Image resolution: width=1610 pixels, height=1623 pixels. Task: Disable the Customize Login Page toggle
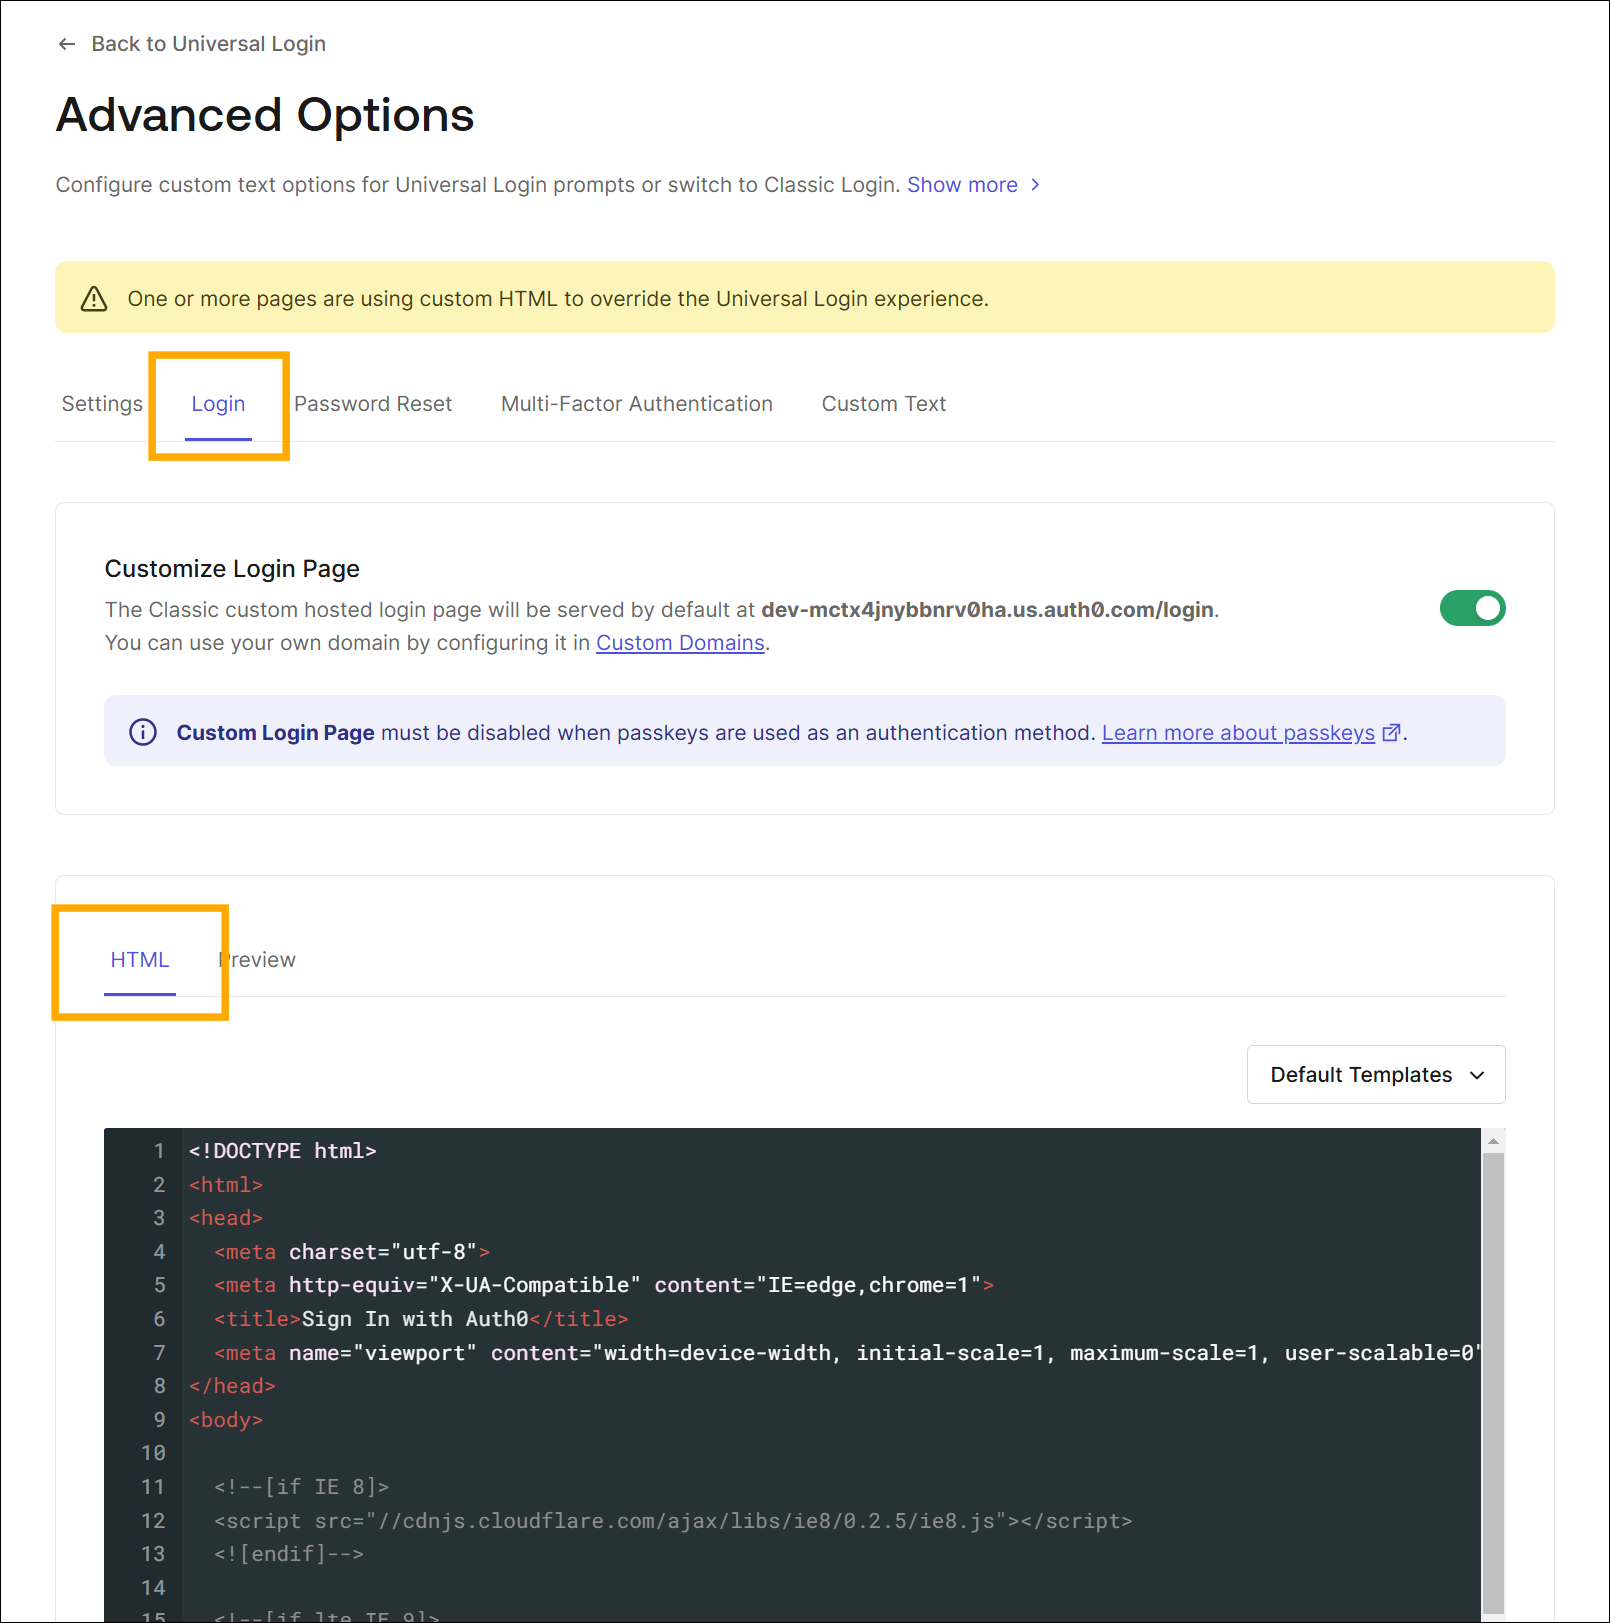pos(1472,608)
